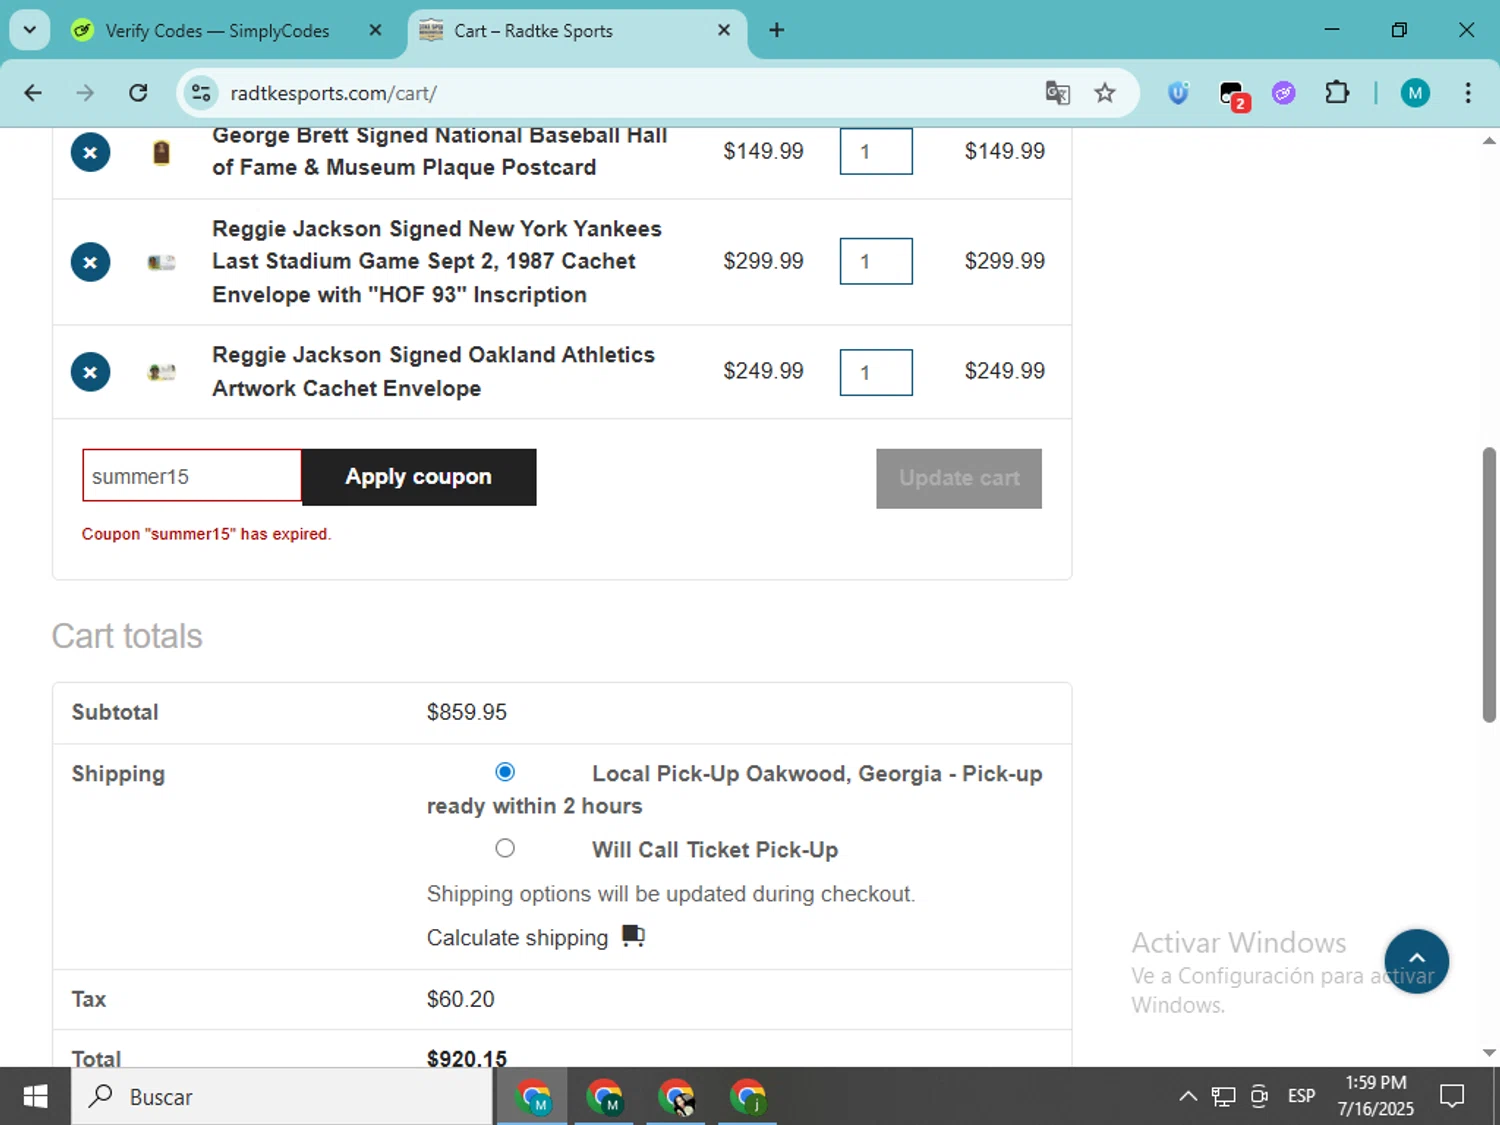Screen dimensions: 1500x1125
Task: Select total value $920.15
Action: 467,1058
